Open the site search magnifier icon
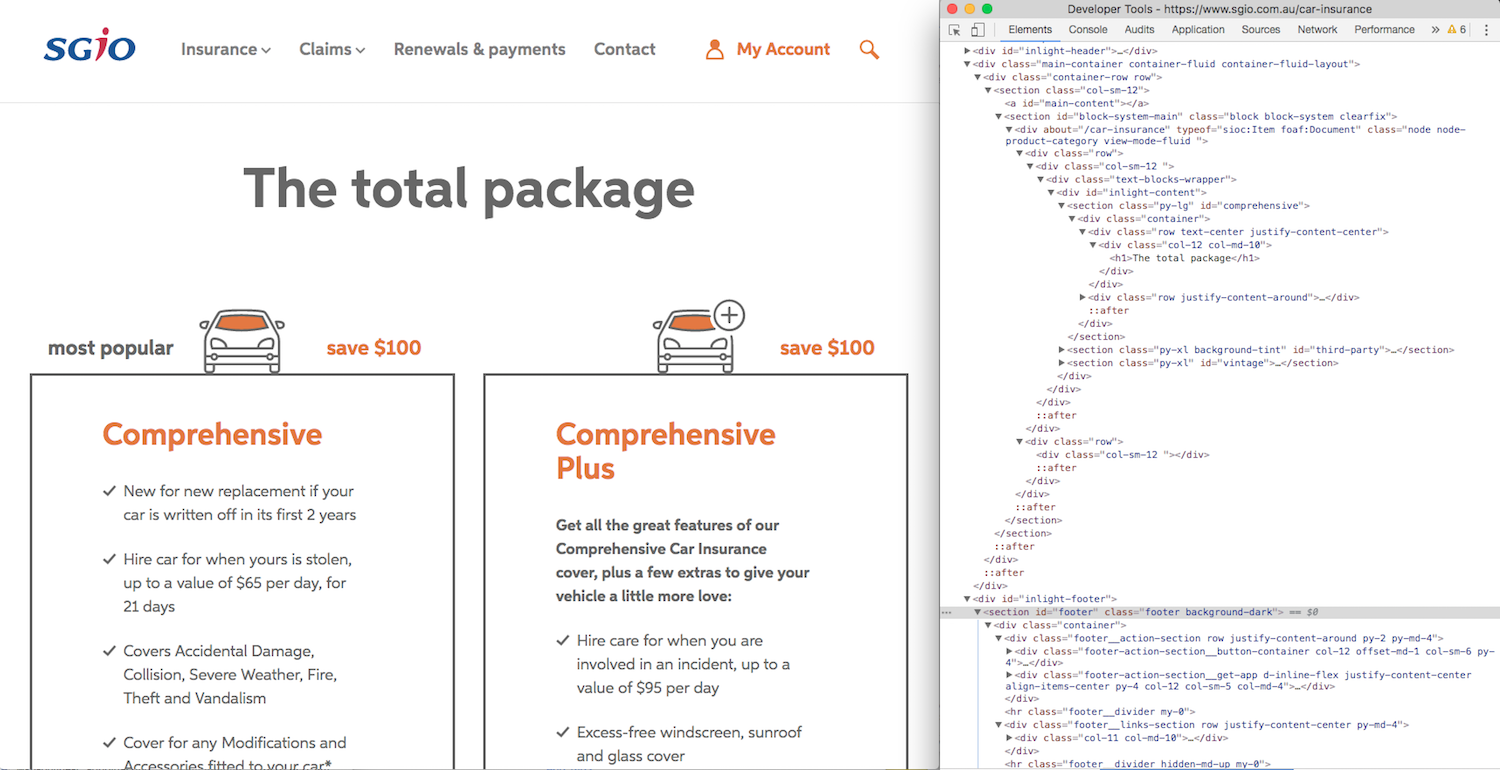1500x770 pixels. pos(869,49)
